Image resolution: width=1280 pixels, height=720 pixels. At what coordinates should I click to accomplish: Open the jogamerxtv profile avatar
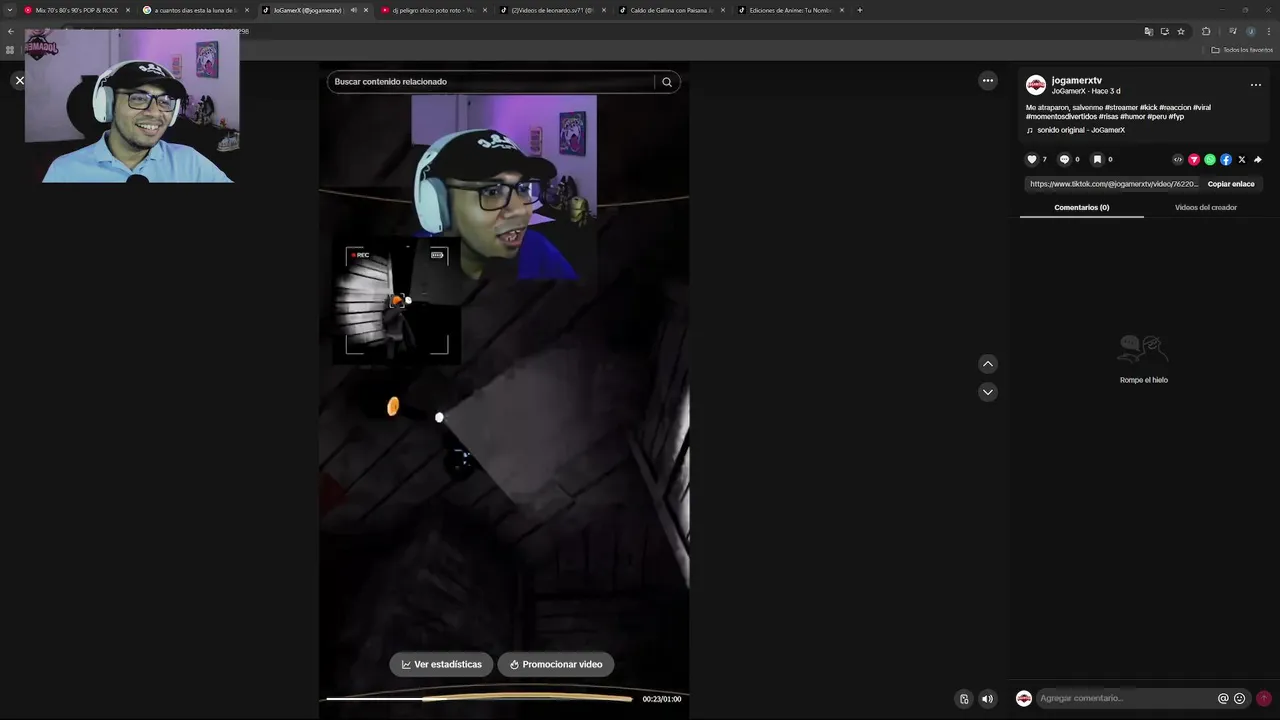pyautogui.click(x=1036, y=85)
